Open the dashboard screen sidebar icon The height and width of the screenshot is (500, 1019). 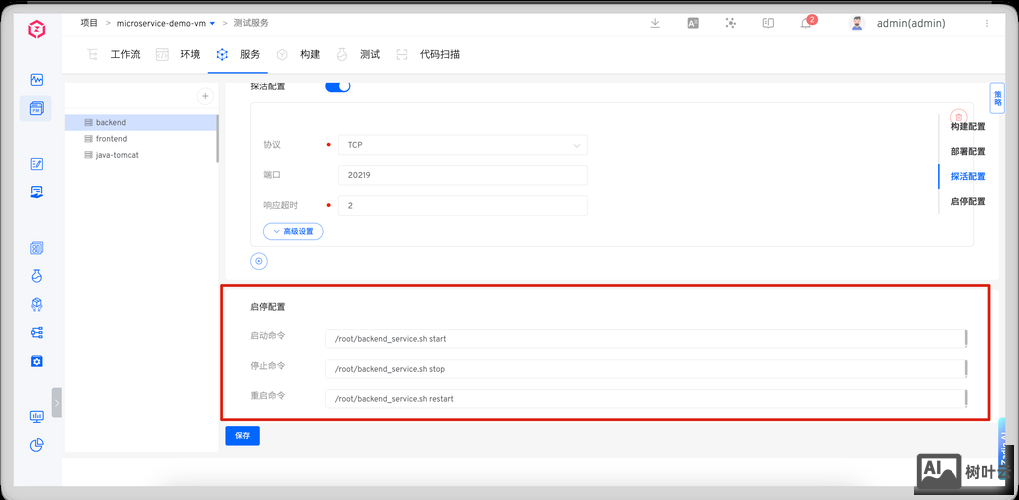pos(36,417)
